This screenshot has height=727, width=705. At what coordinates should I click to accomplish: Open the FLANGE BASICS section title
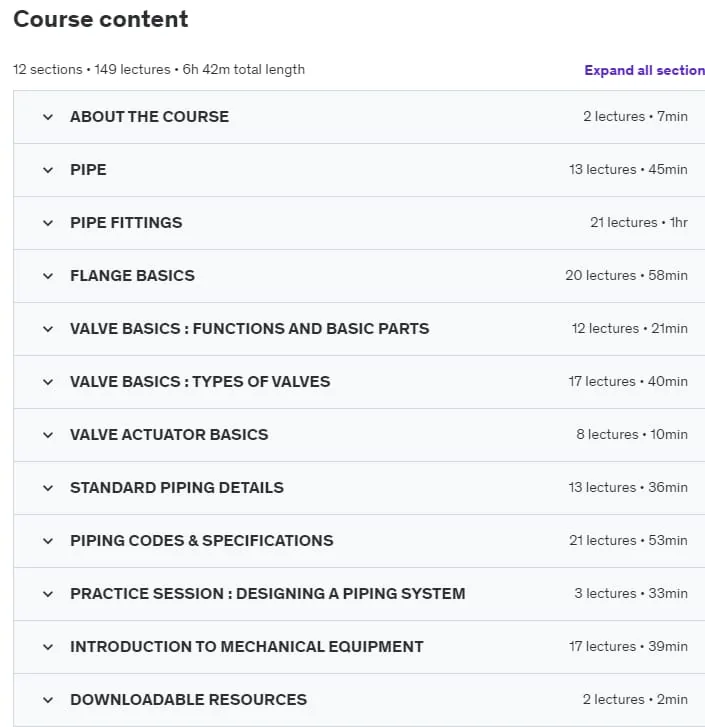(x=132, y=275)
